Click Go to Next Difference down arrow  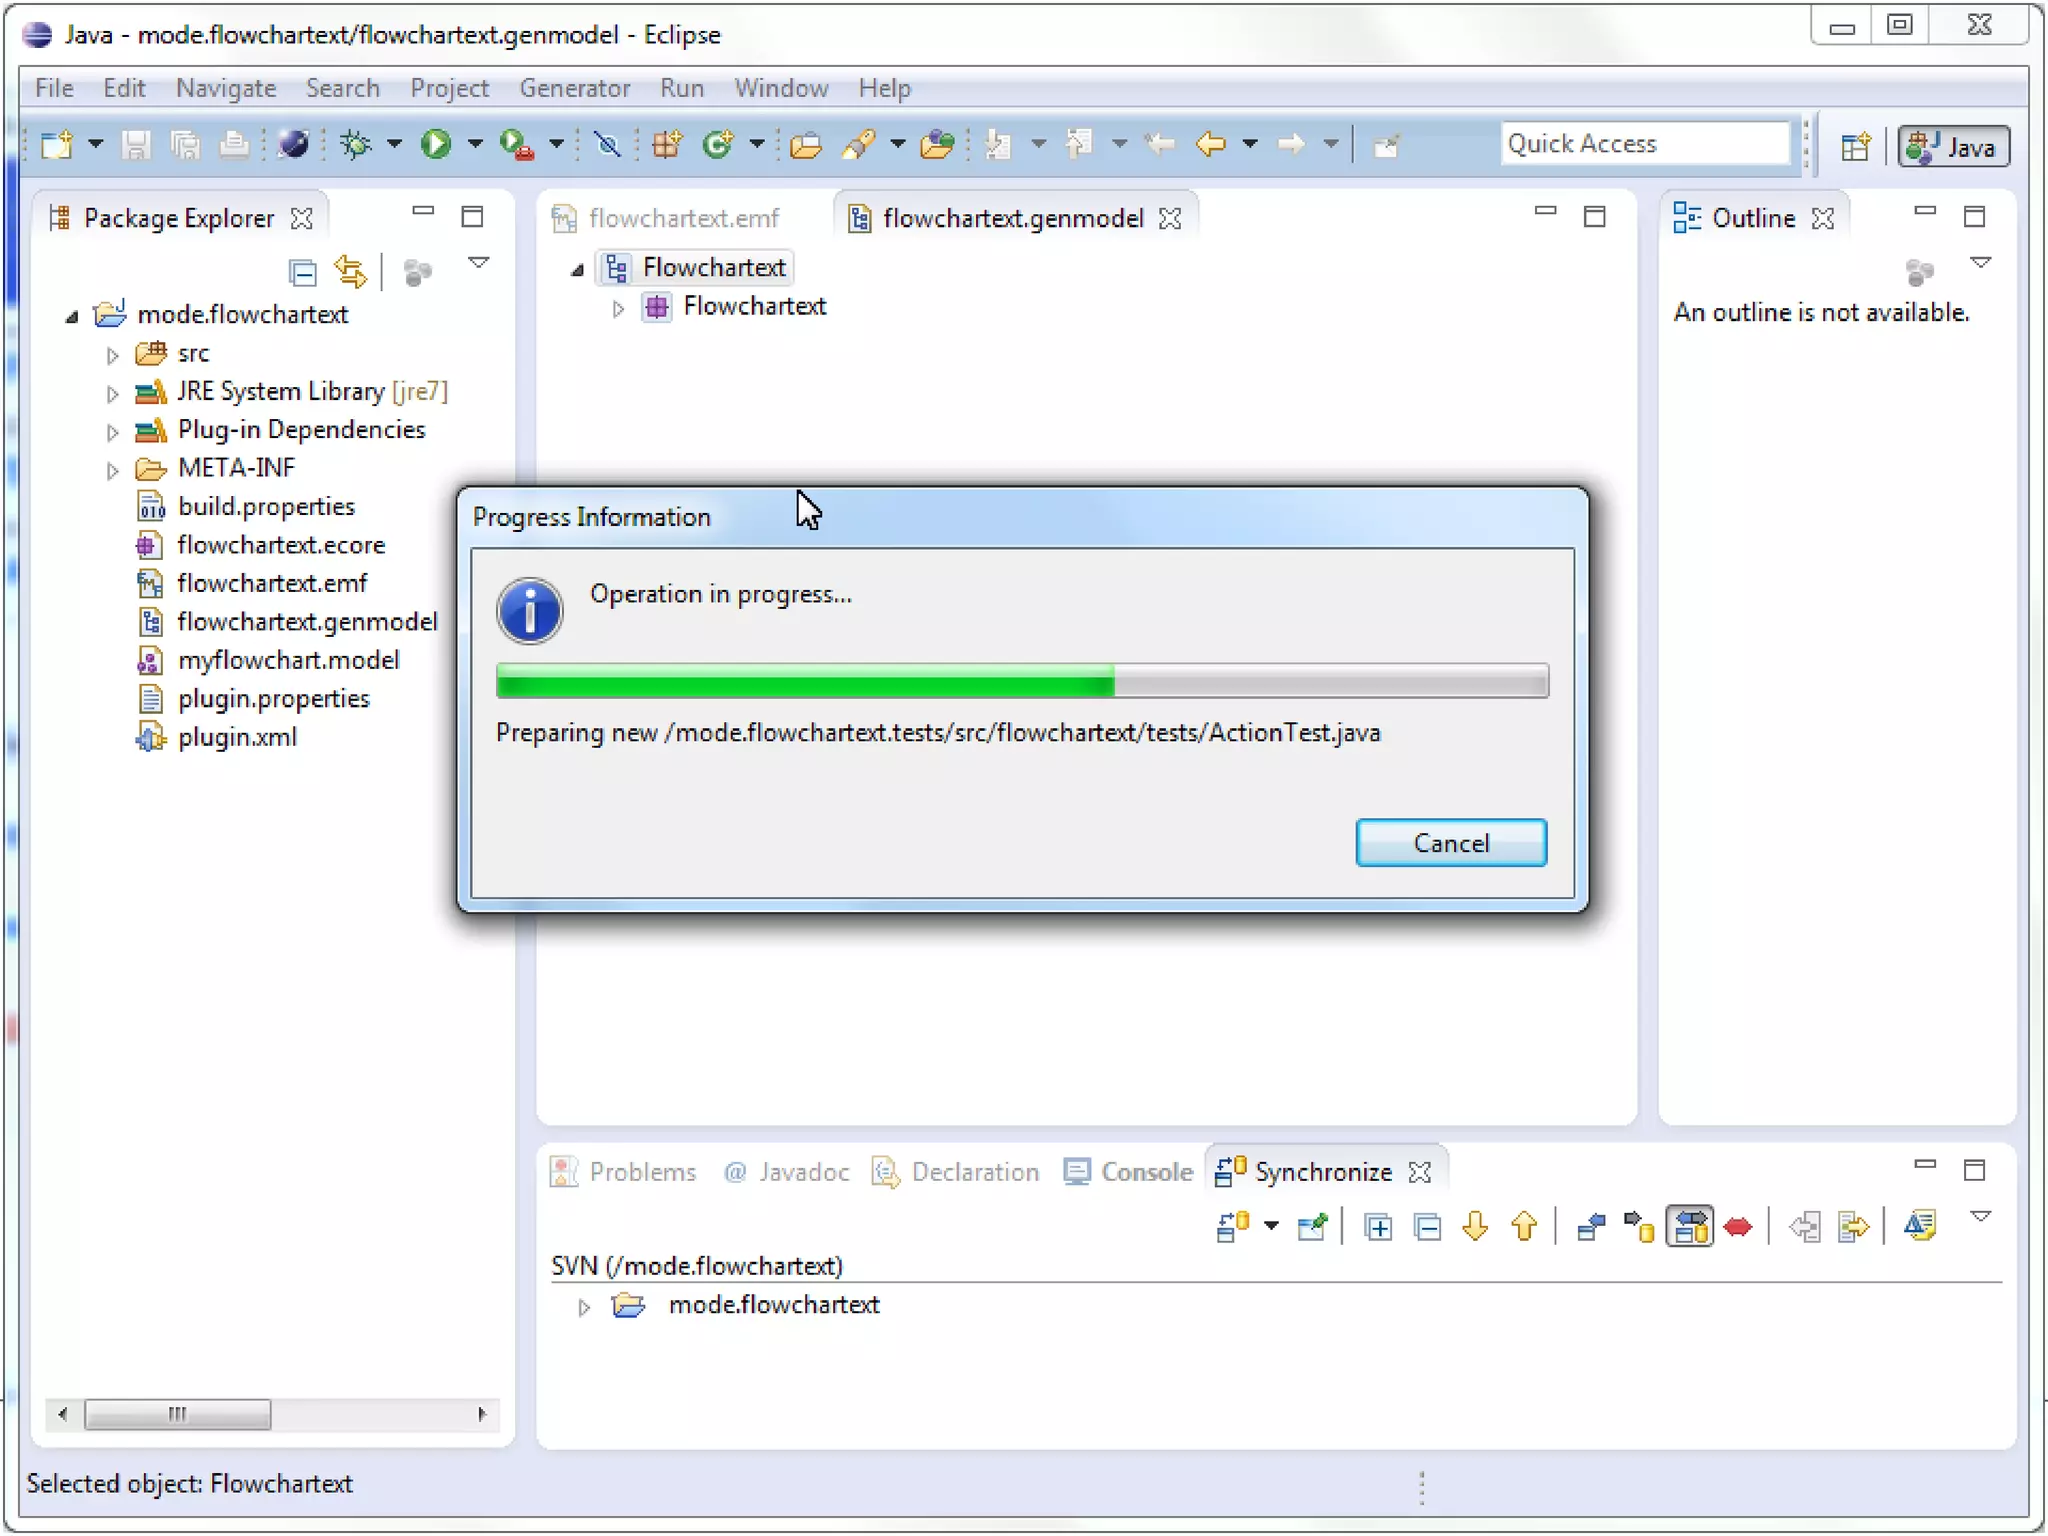point(1475,1227)
